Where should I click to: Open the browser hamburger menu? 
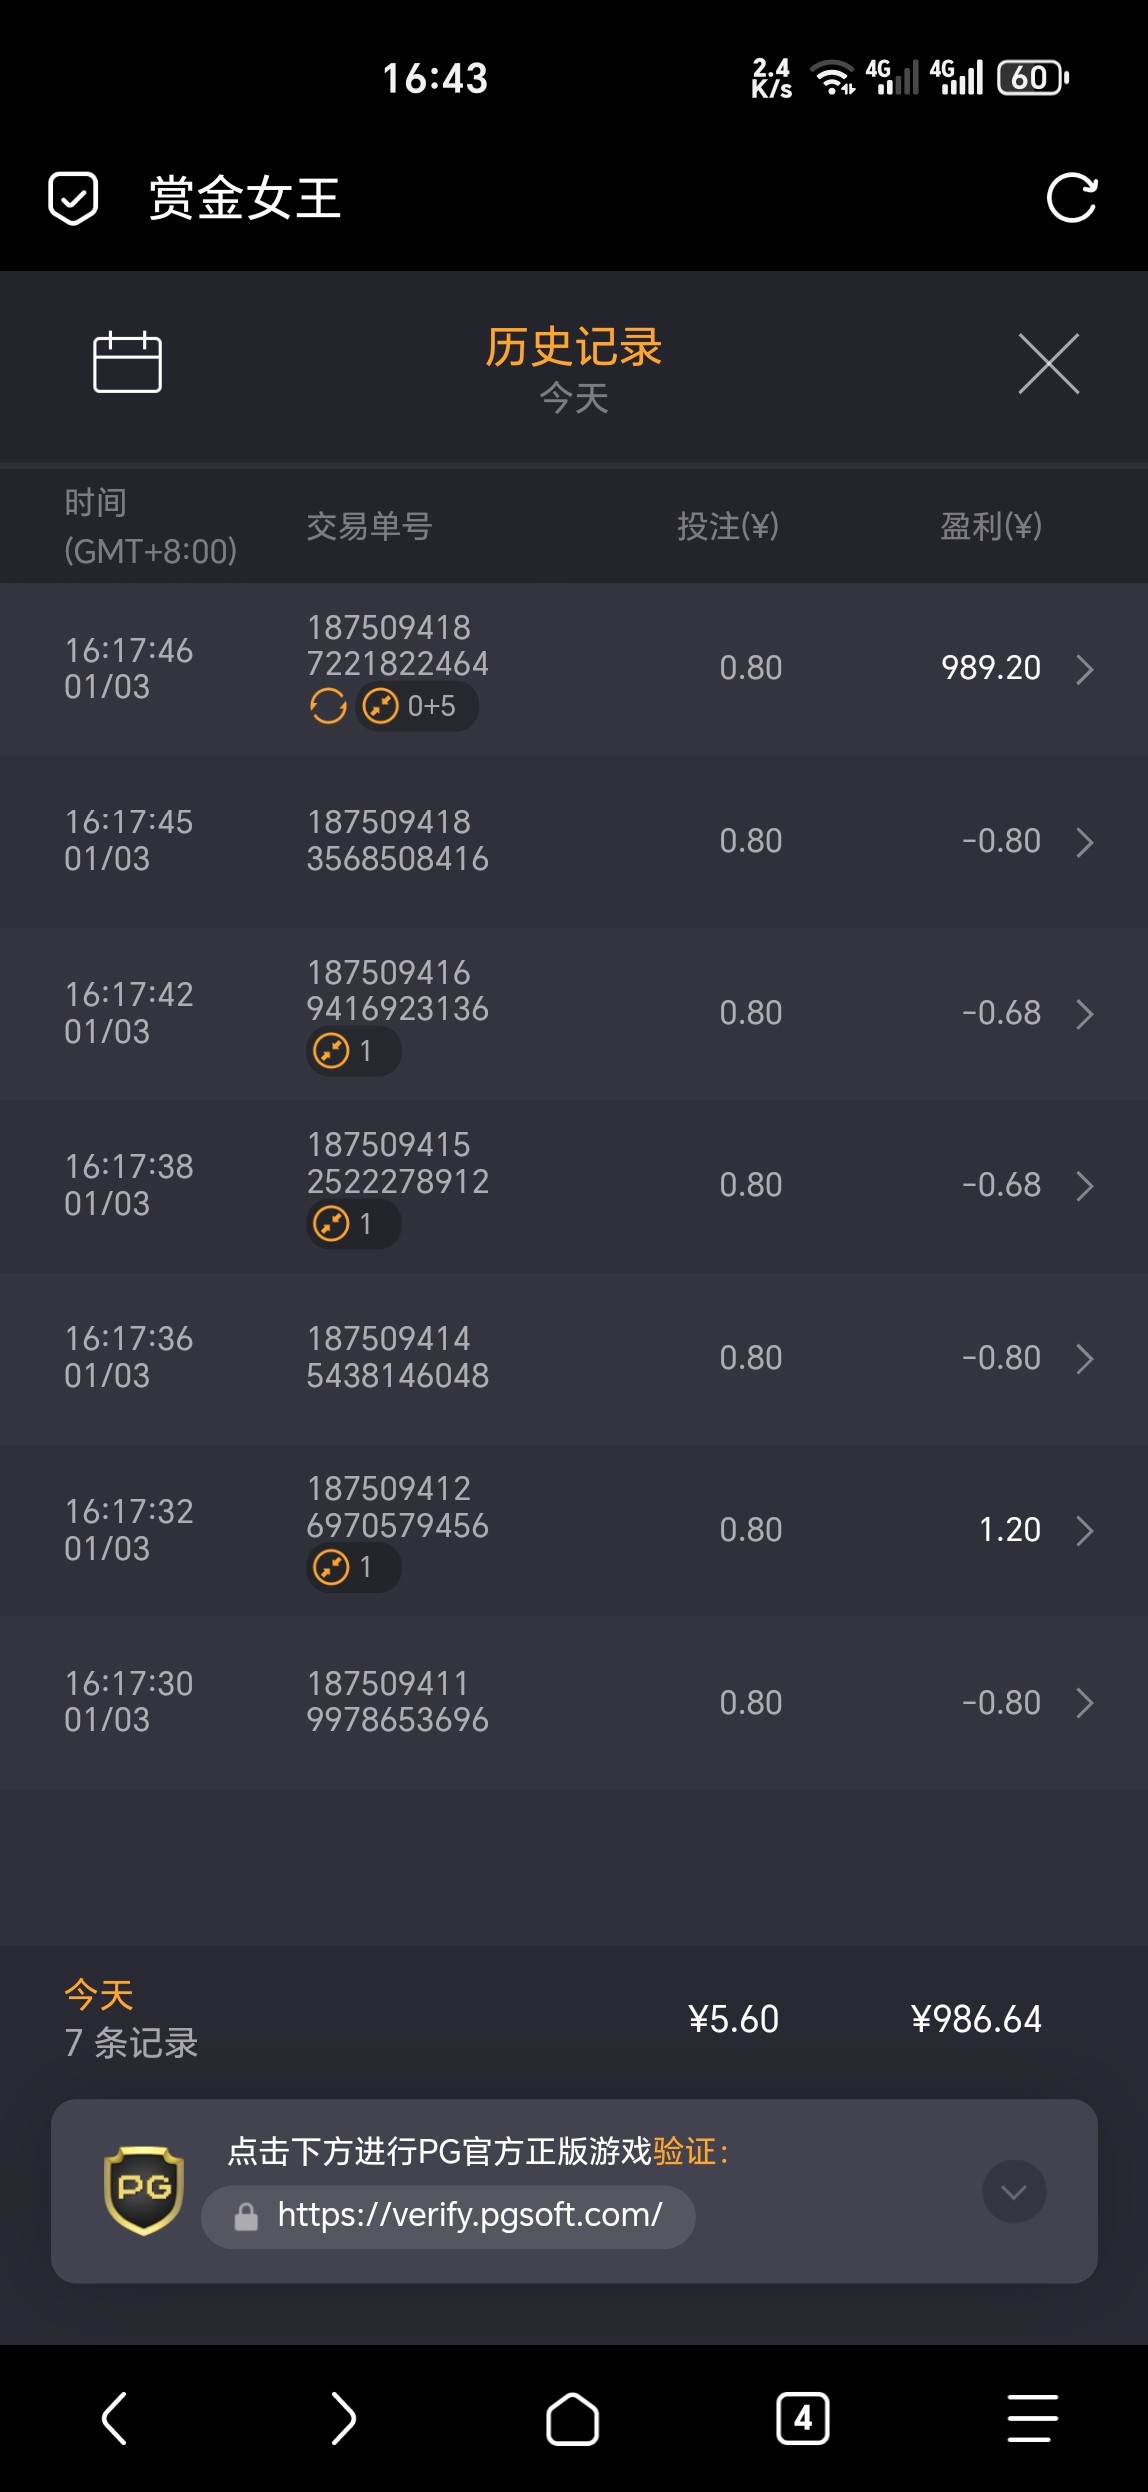[1032, 2419]
